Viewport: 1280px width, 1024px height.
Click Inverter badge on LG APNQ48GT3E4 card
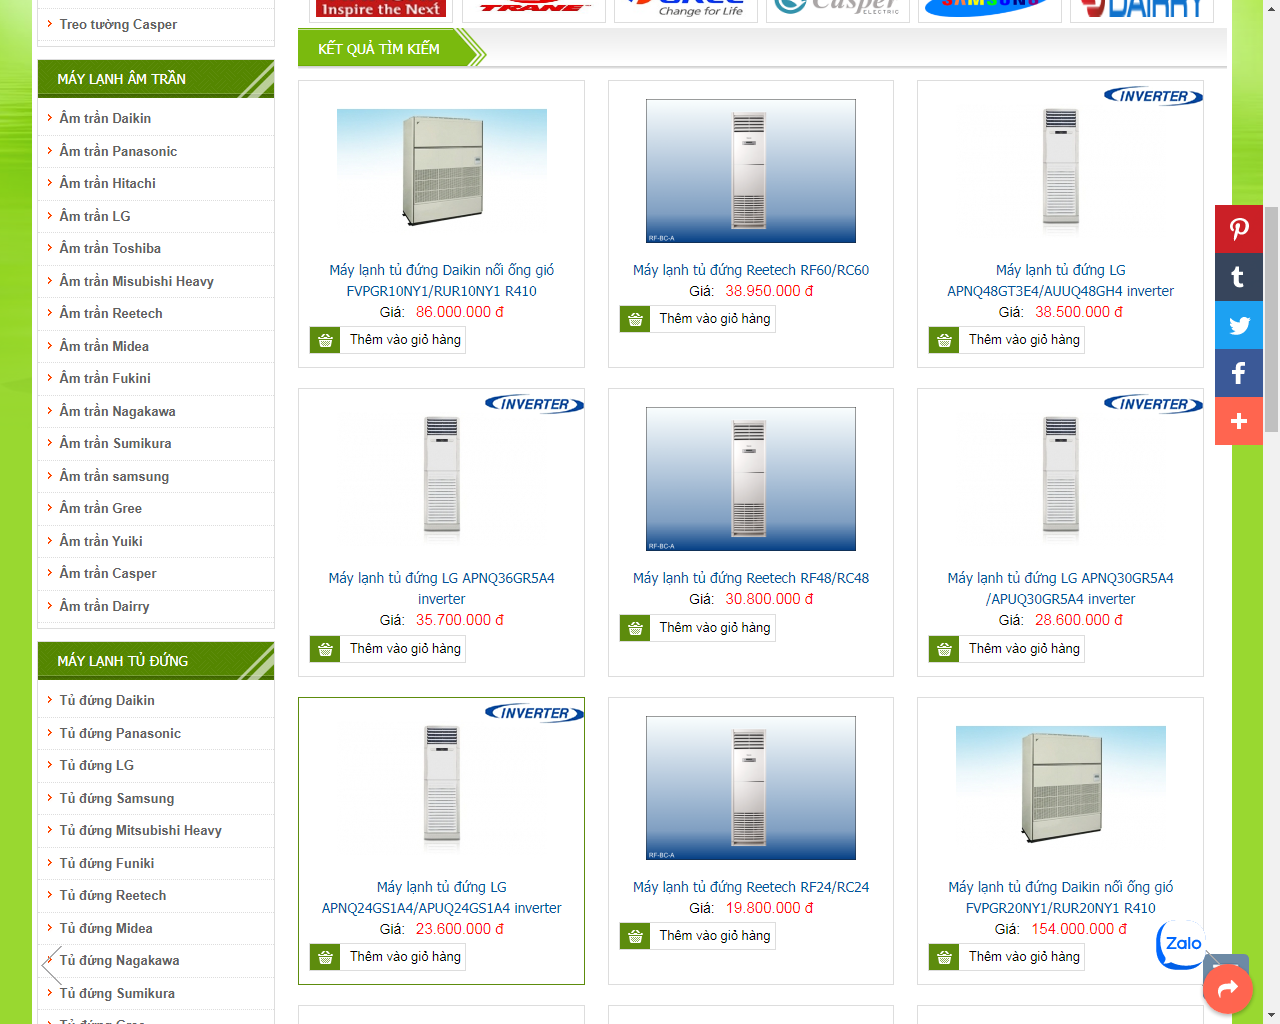click(1153, 96)
